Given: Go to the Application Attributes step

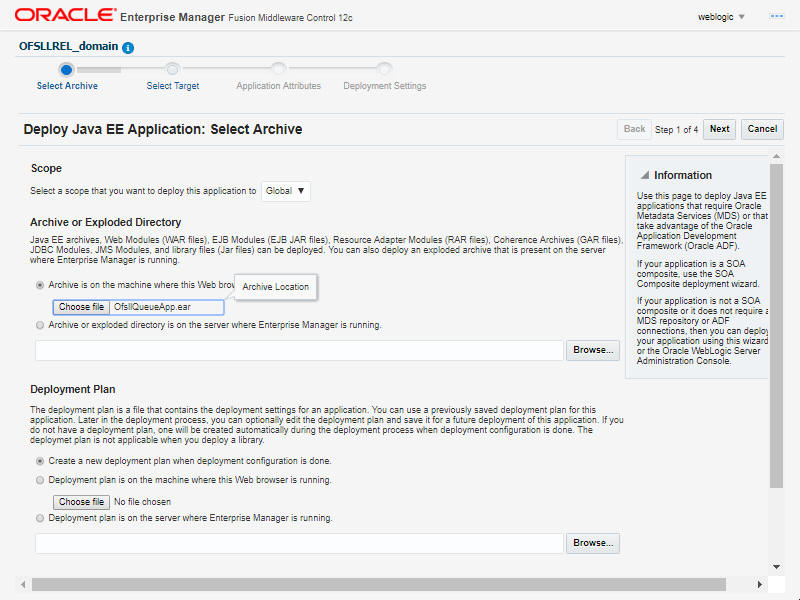Looking at the screenshot, I should pos(278,86).
